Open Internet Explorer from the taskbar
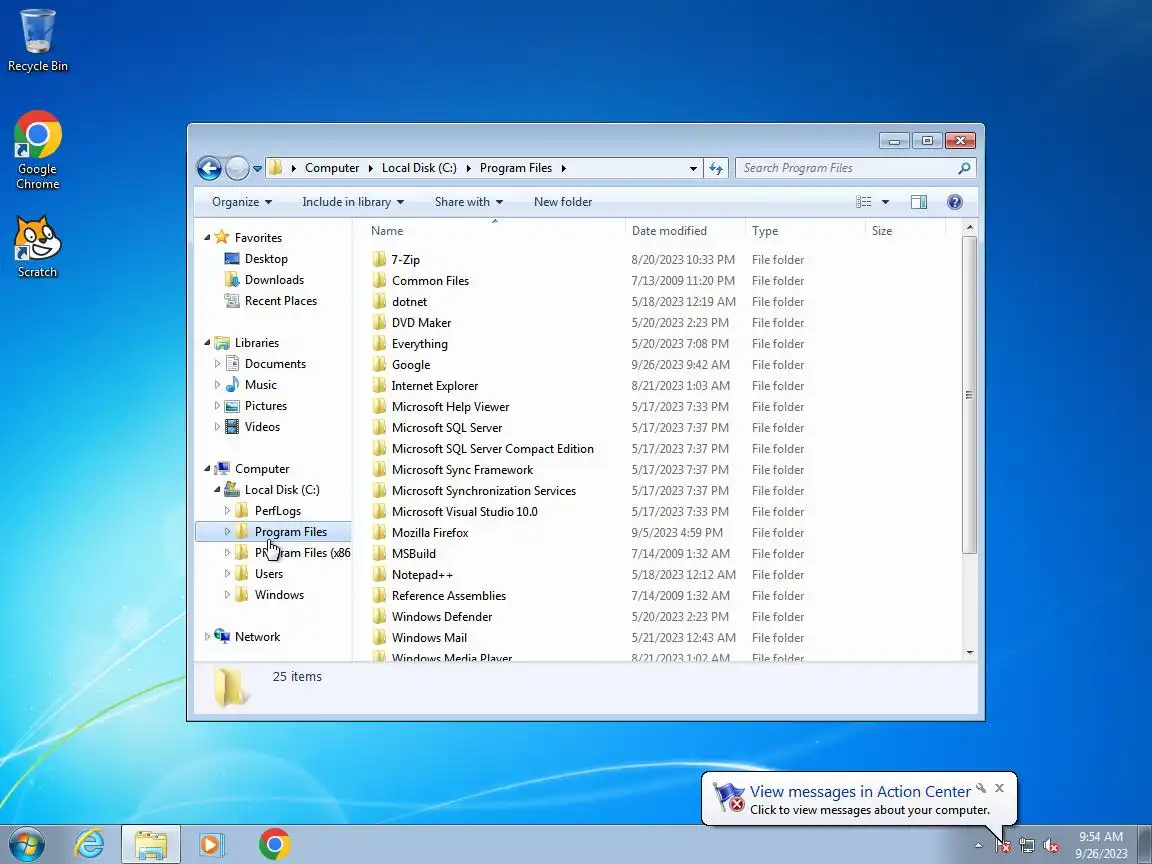The image size is (1152, 864). click(x=90, y=844)
